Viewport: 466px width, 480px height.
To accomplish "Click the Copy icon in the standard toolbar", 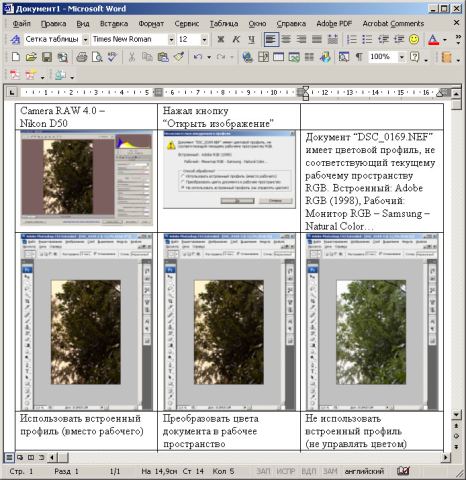I will pos(147,57).
